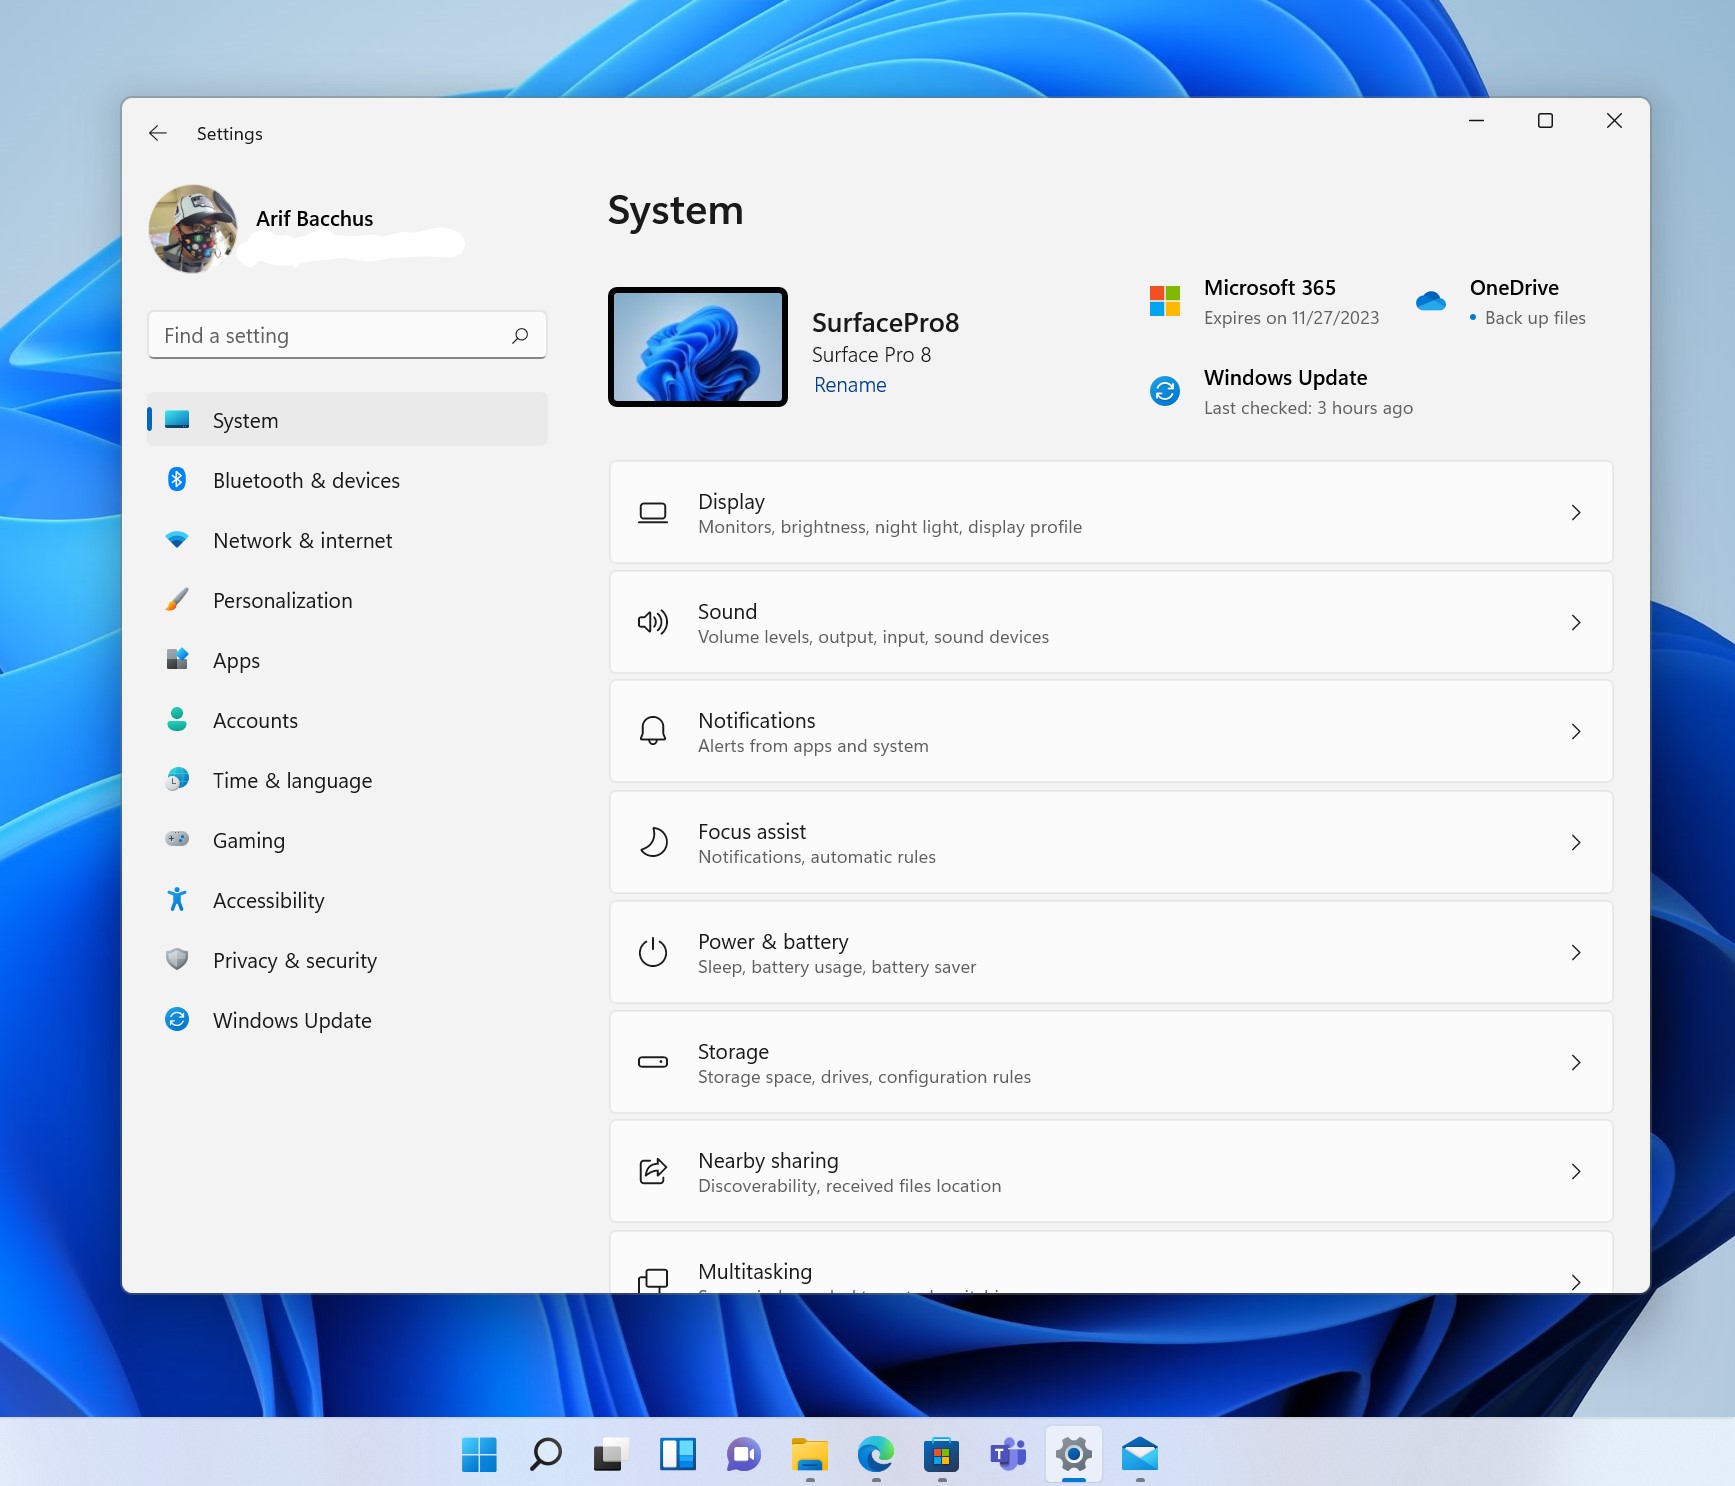Open the Widgets panel on the taskbar
Image resolution: width=1735 pixels, height=1486 pixels.
point(677,1454)
